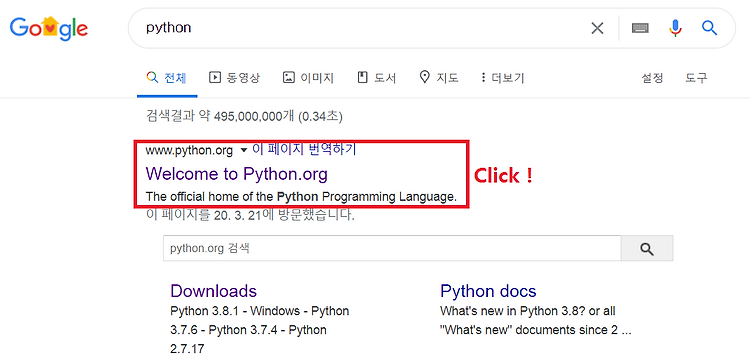Clear the search box with the X icon
Viewport: 750px width, 363px height.
click(597, 28)
